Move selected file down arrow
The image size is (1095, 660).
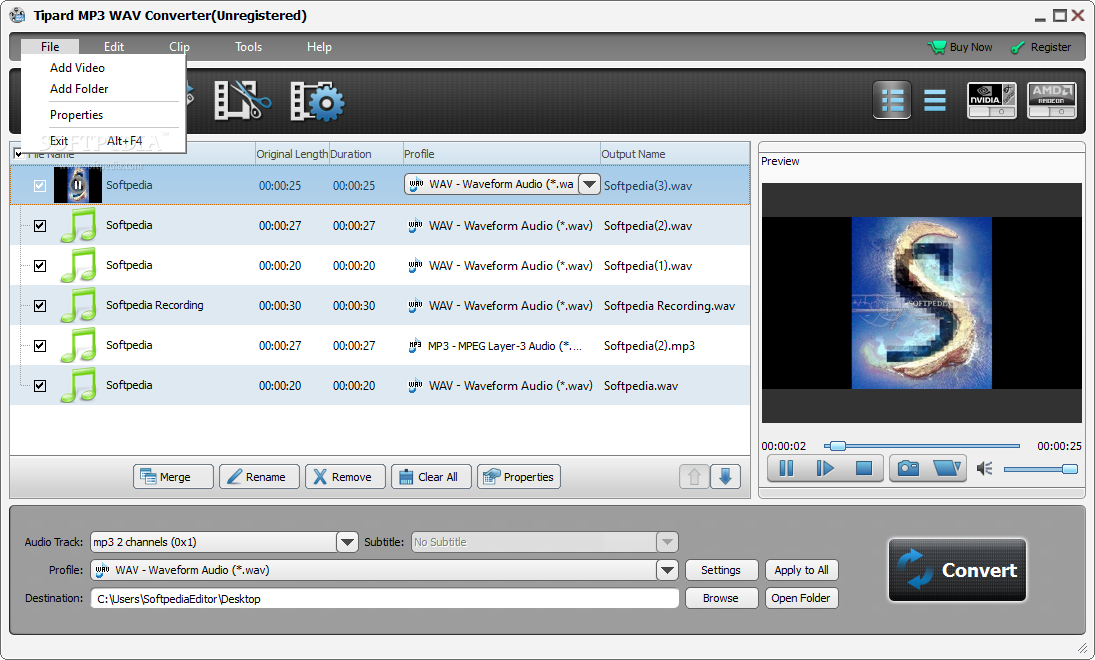726,476
